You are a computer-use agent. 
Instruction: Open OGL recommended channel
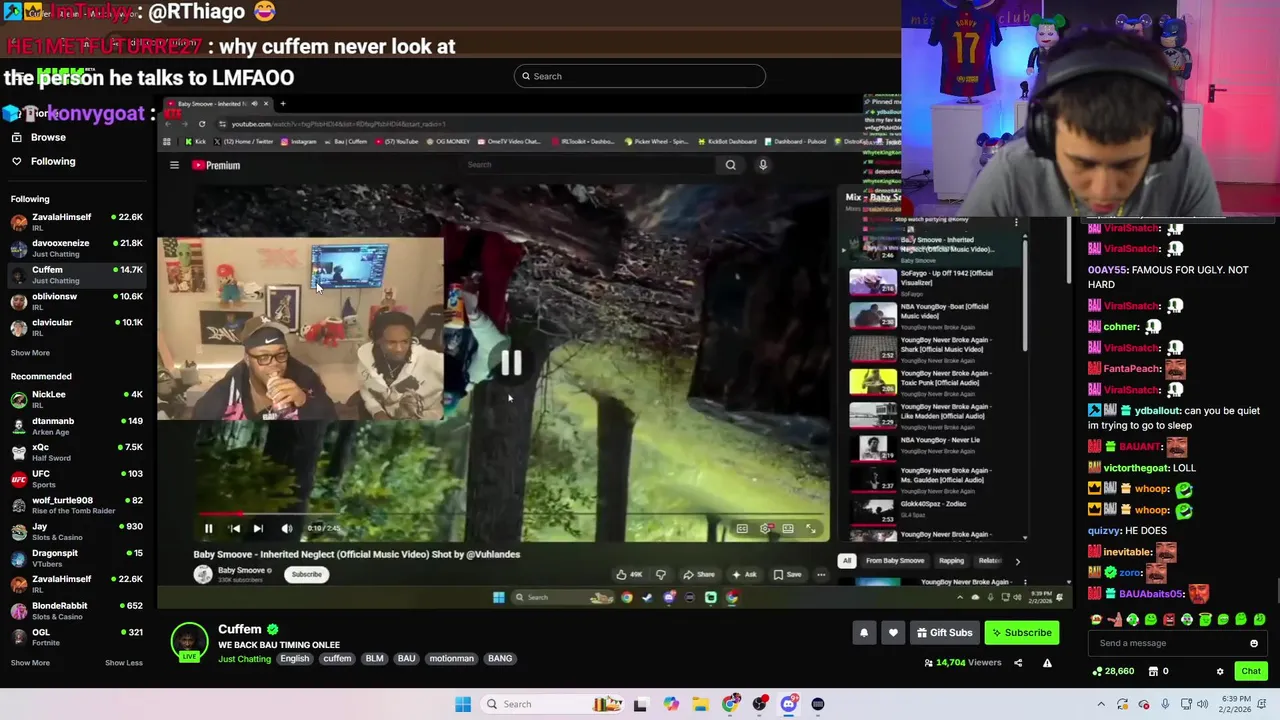pyautogui.click(x=77, y=637)
